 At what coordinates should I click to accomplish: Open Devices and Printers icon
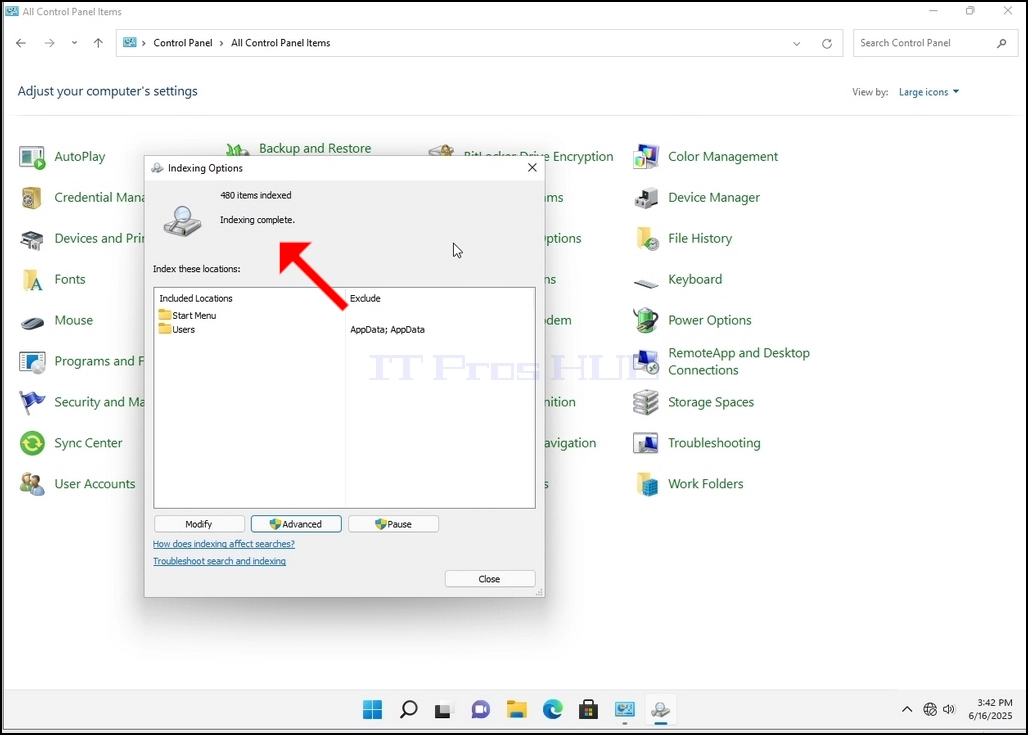31,239
